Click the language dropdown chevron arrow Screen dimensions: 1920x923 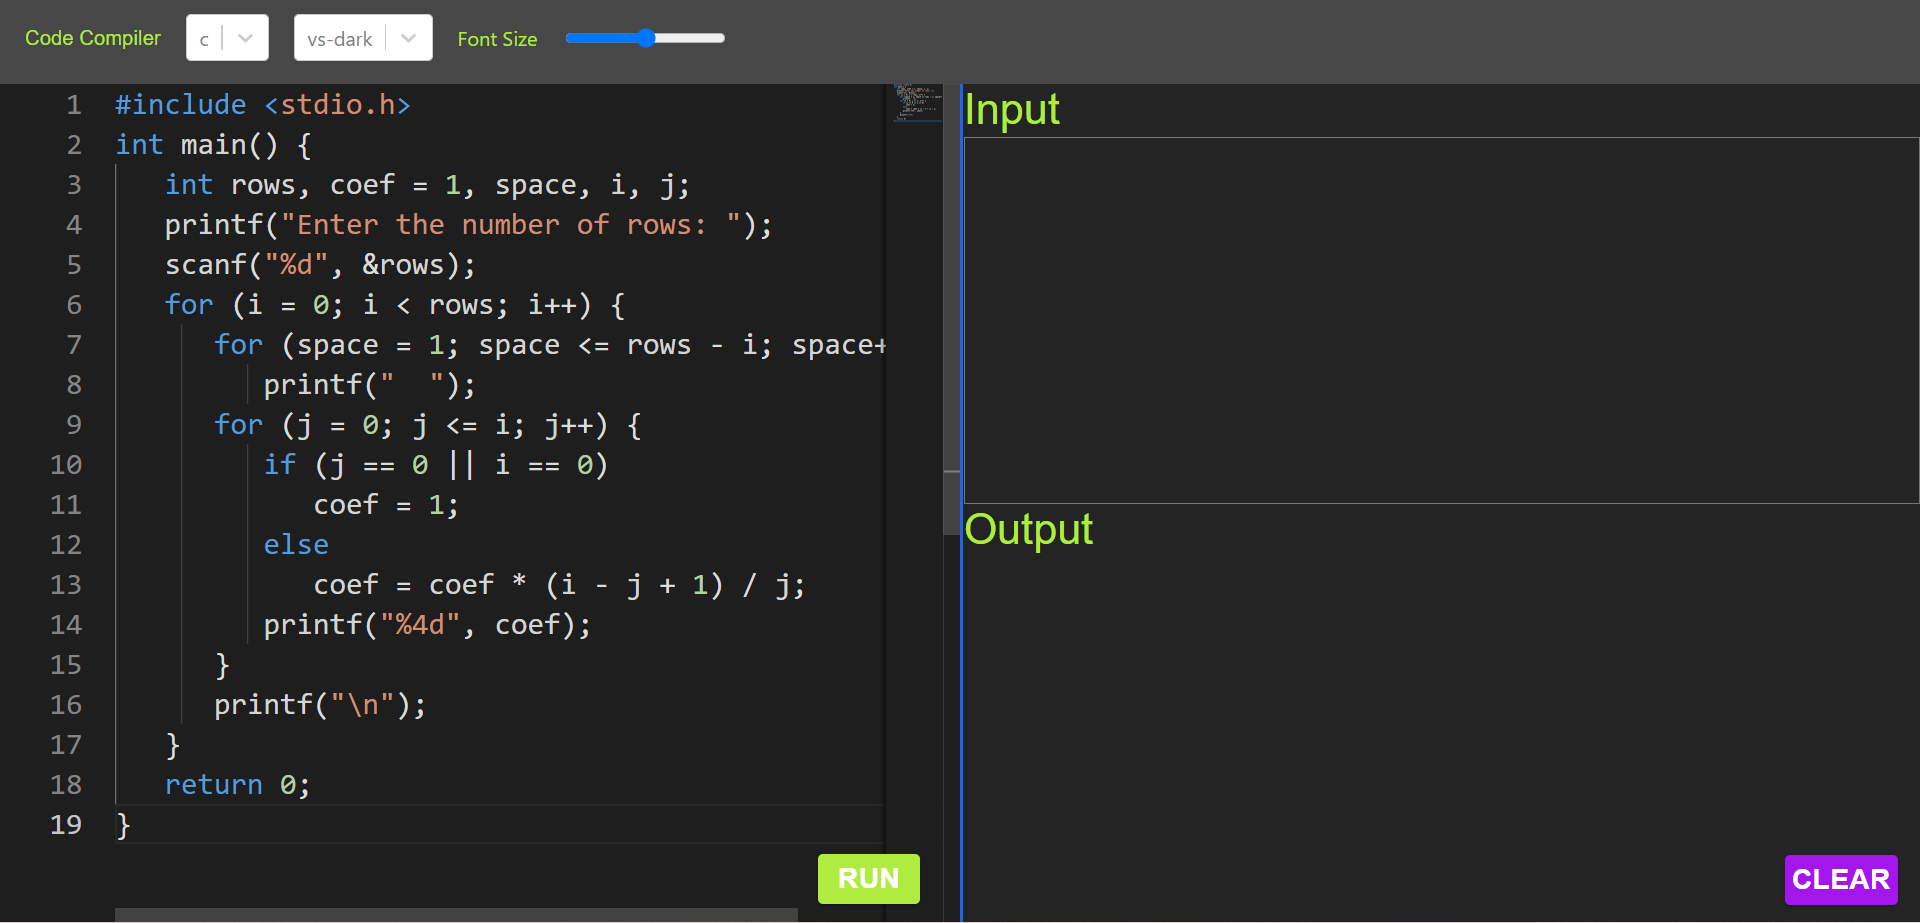246,38
